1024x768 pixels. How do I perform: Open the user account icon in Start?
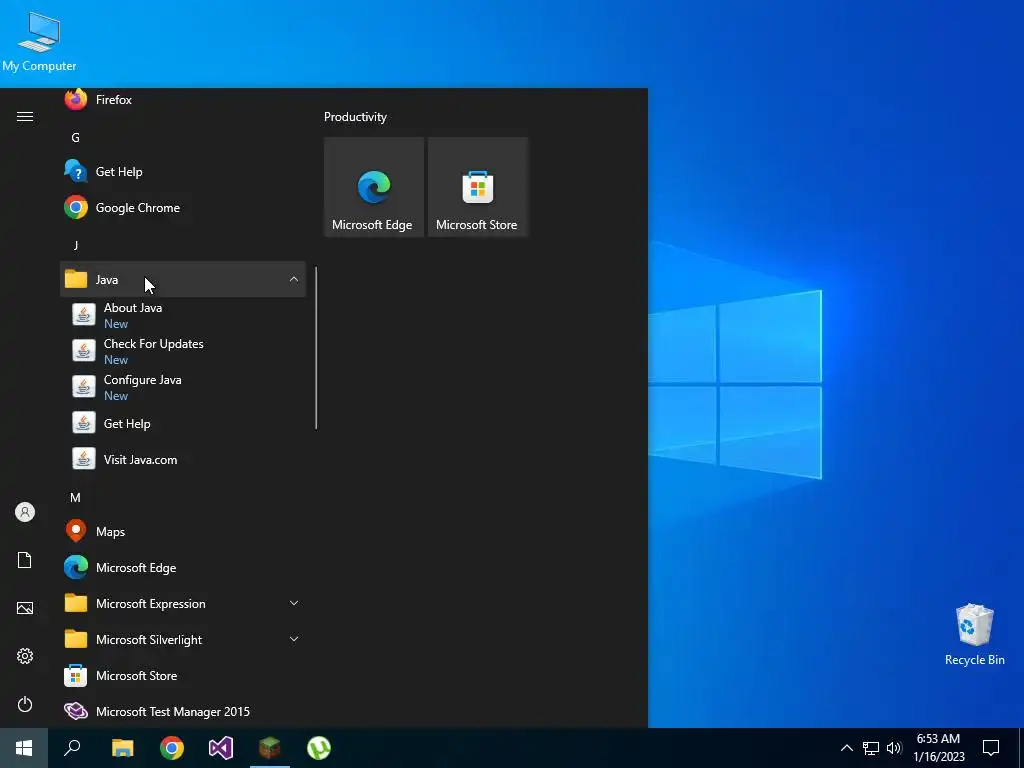pyautogui.click(x=25, y=512)
